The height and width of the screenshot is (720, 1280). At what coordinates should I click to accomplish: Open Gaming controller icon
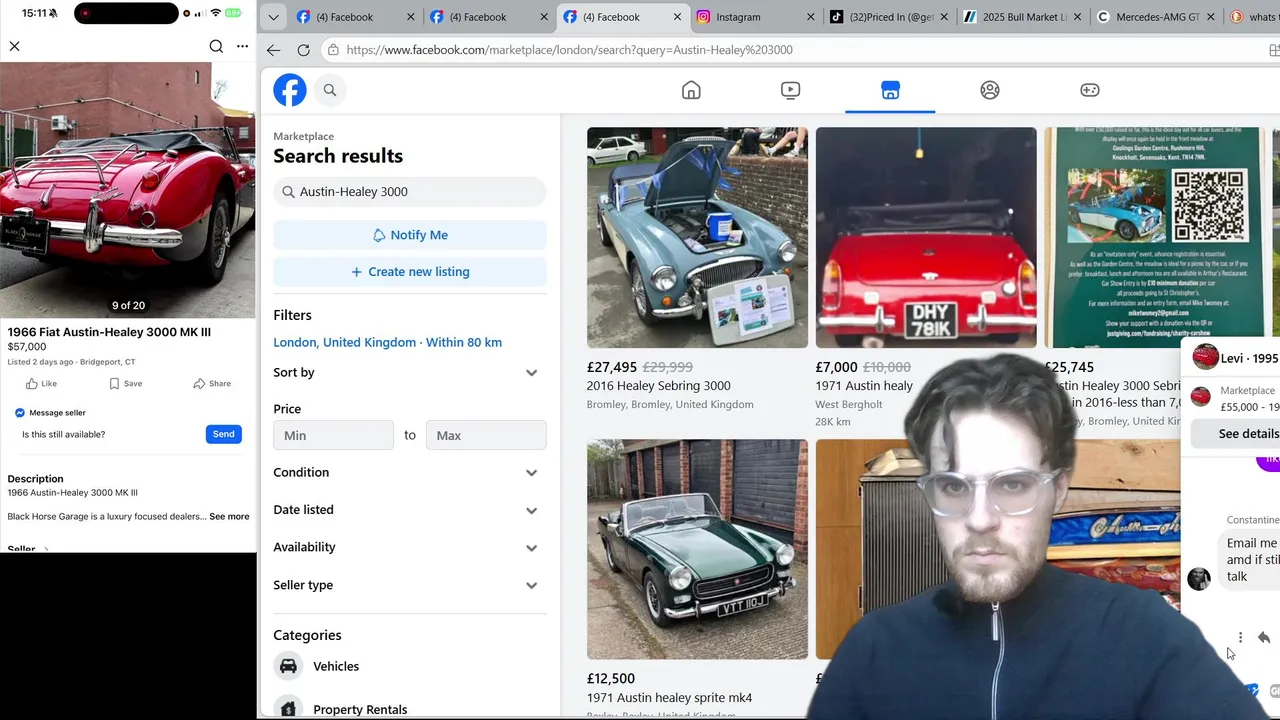[x=1090, y=90]
